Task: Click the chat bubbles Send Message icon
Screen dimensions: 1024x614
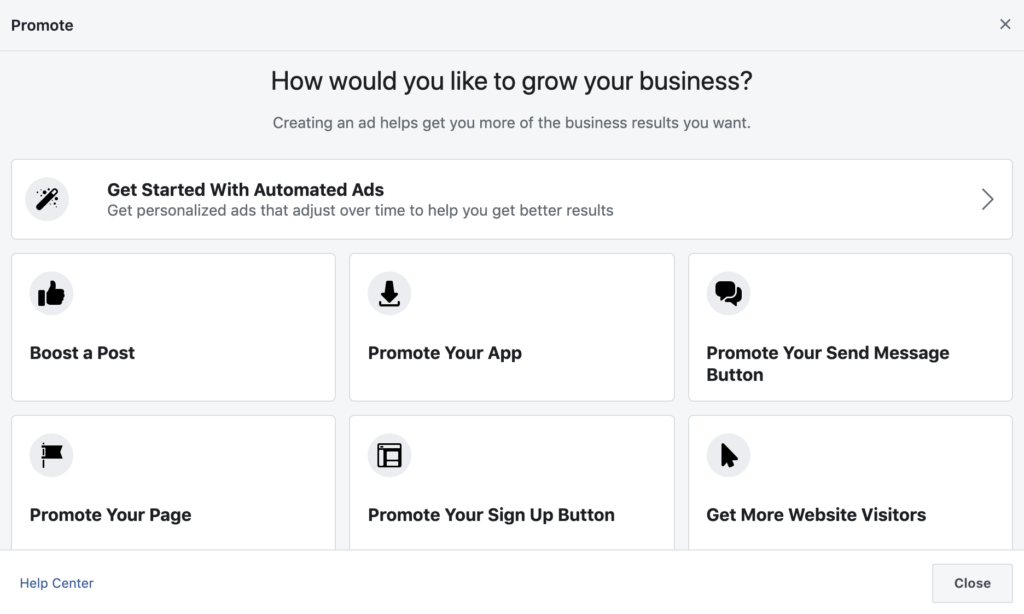Action: tap(728, 293)
